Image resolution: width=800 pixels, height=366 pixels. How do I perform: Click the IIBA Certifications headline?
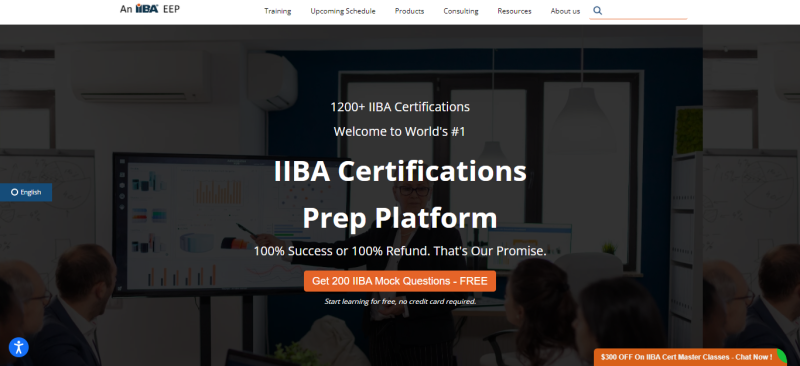(400, 171)
